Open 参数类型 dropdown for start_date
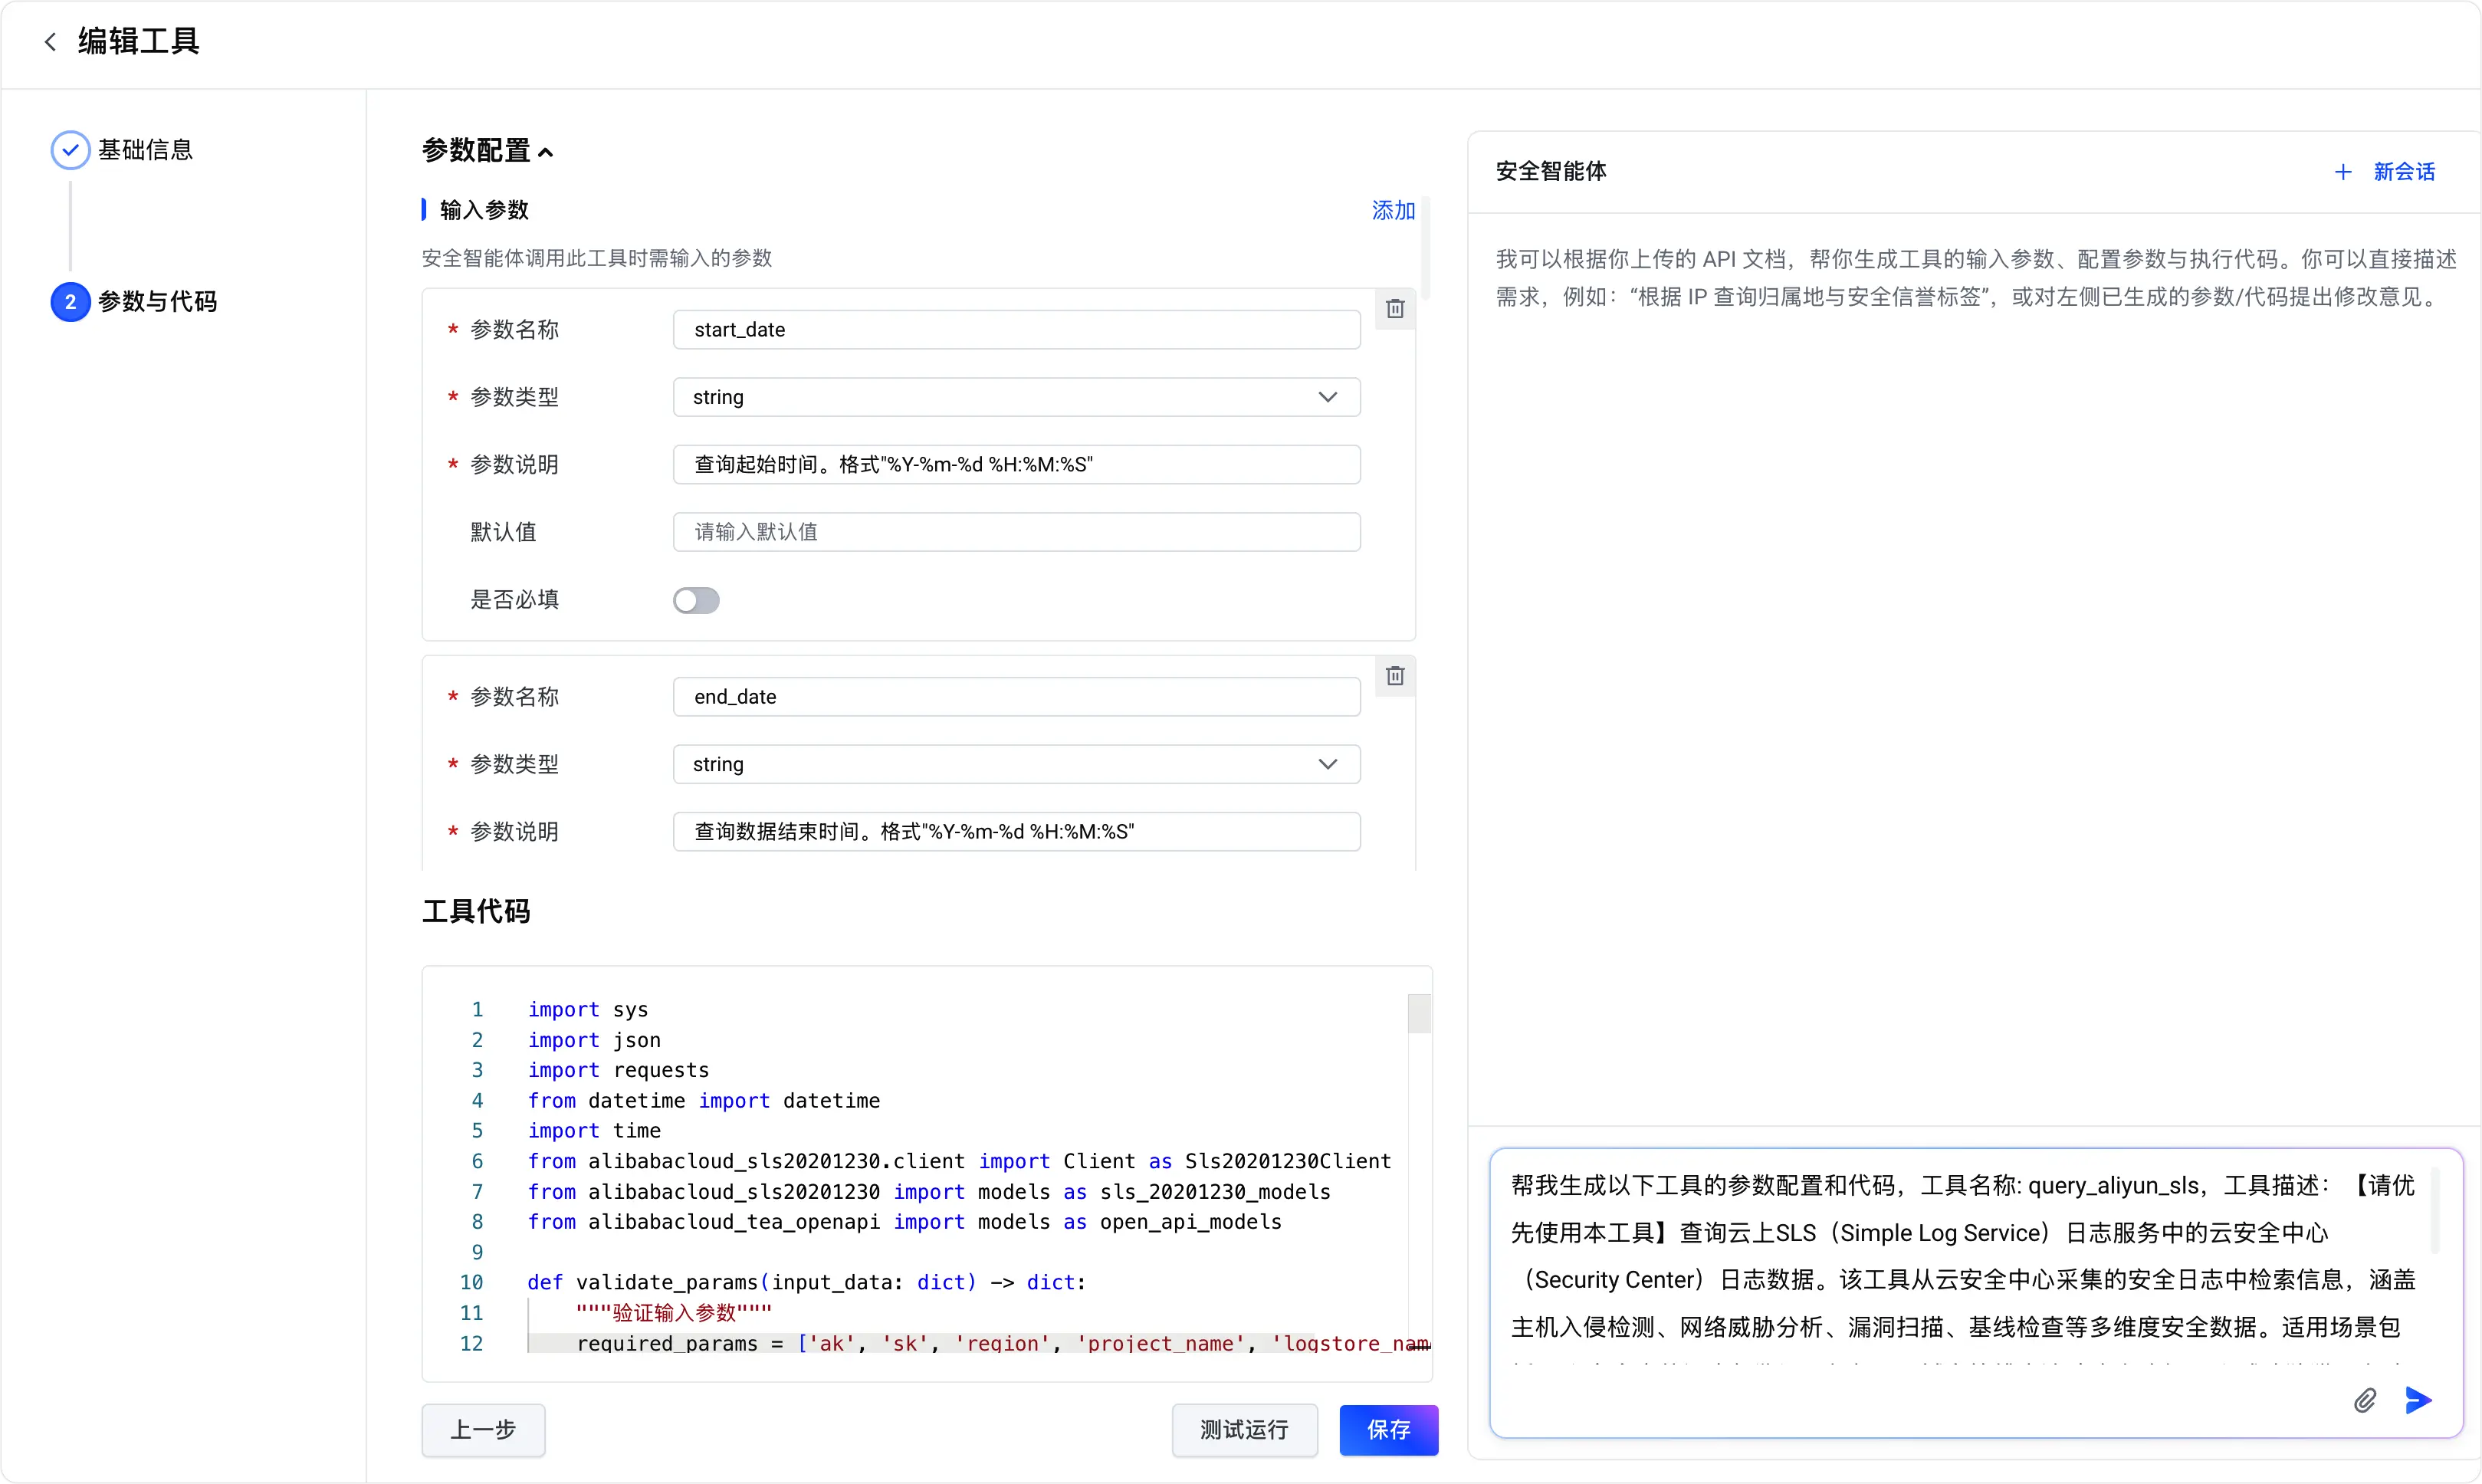This screenshot has height=1484, width=2482. [1016, 397]
